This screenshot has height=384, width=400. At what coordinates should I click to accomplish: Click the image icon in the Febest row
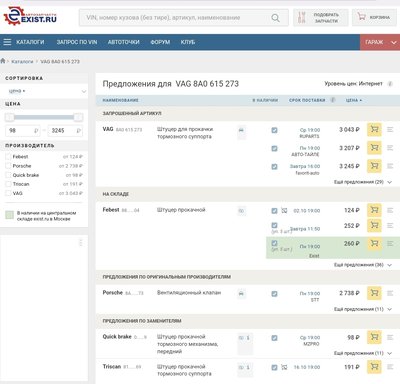[x=241, y=211]
